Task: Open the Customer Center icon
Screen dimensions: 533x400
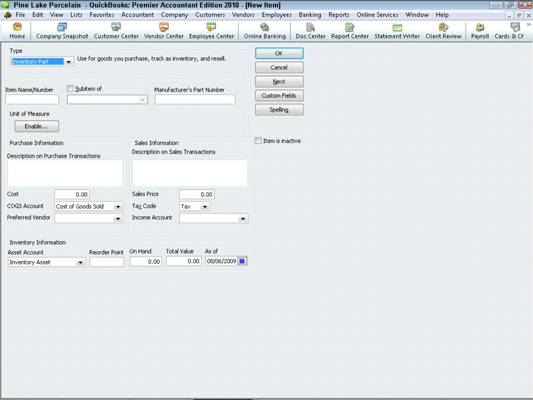Action: (116, 31)
